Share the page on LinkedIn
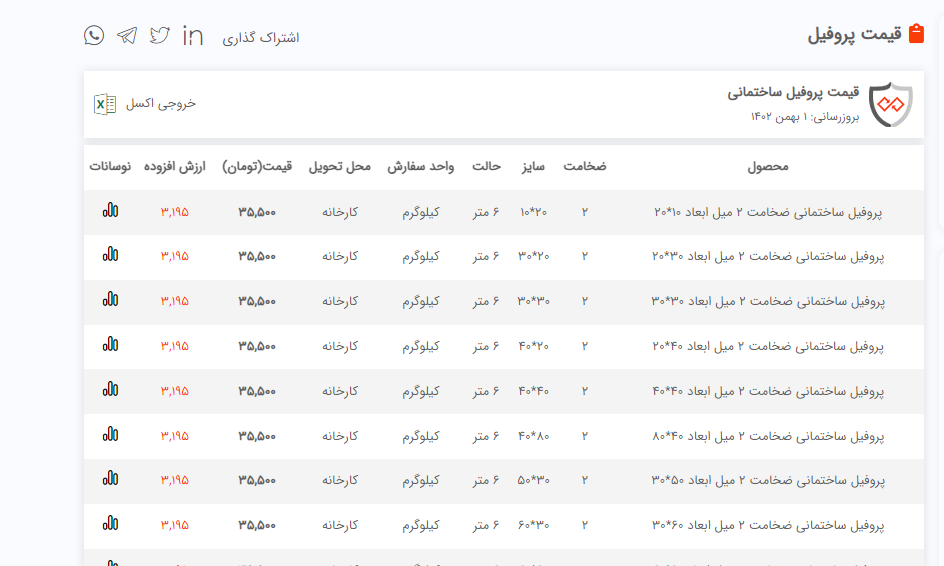944x566 pixels. [193, 36]
